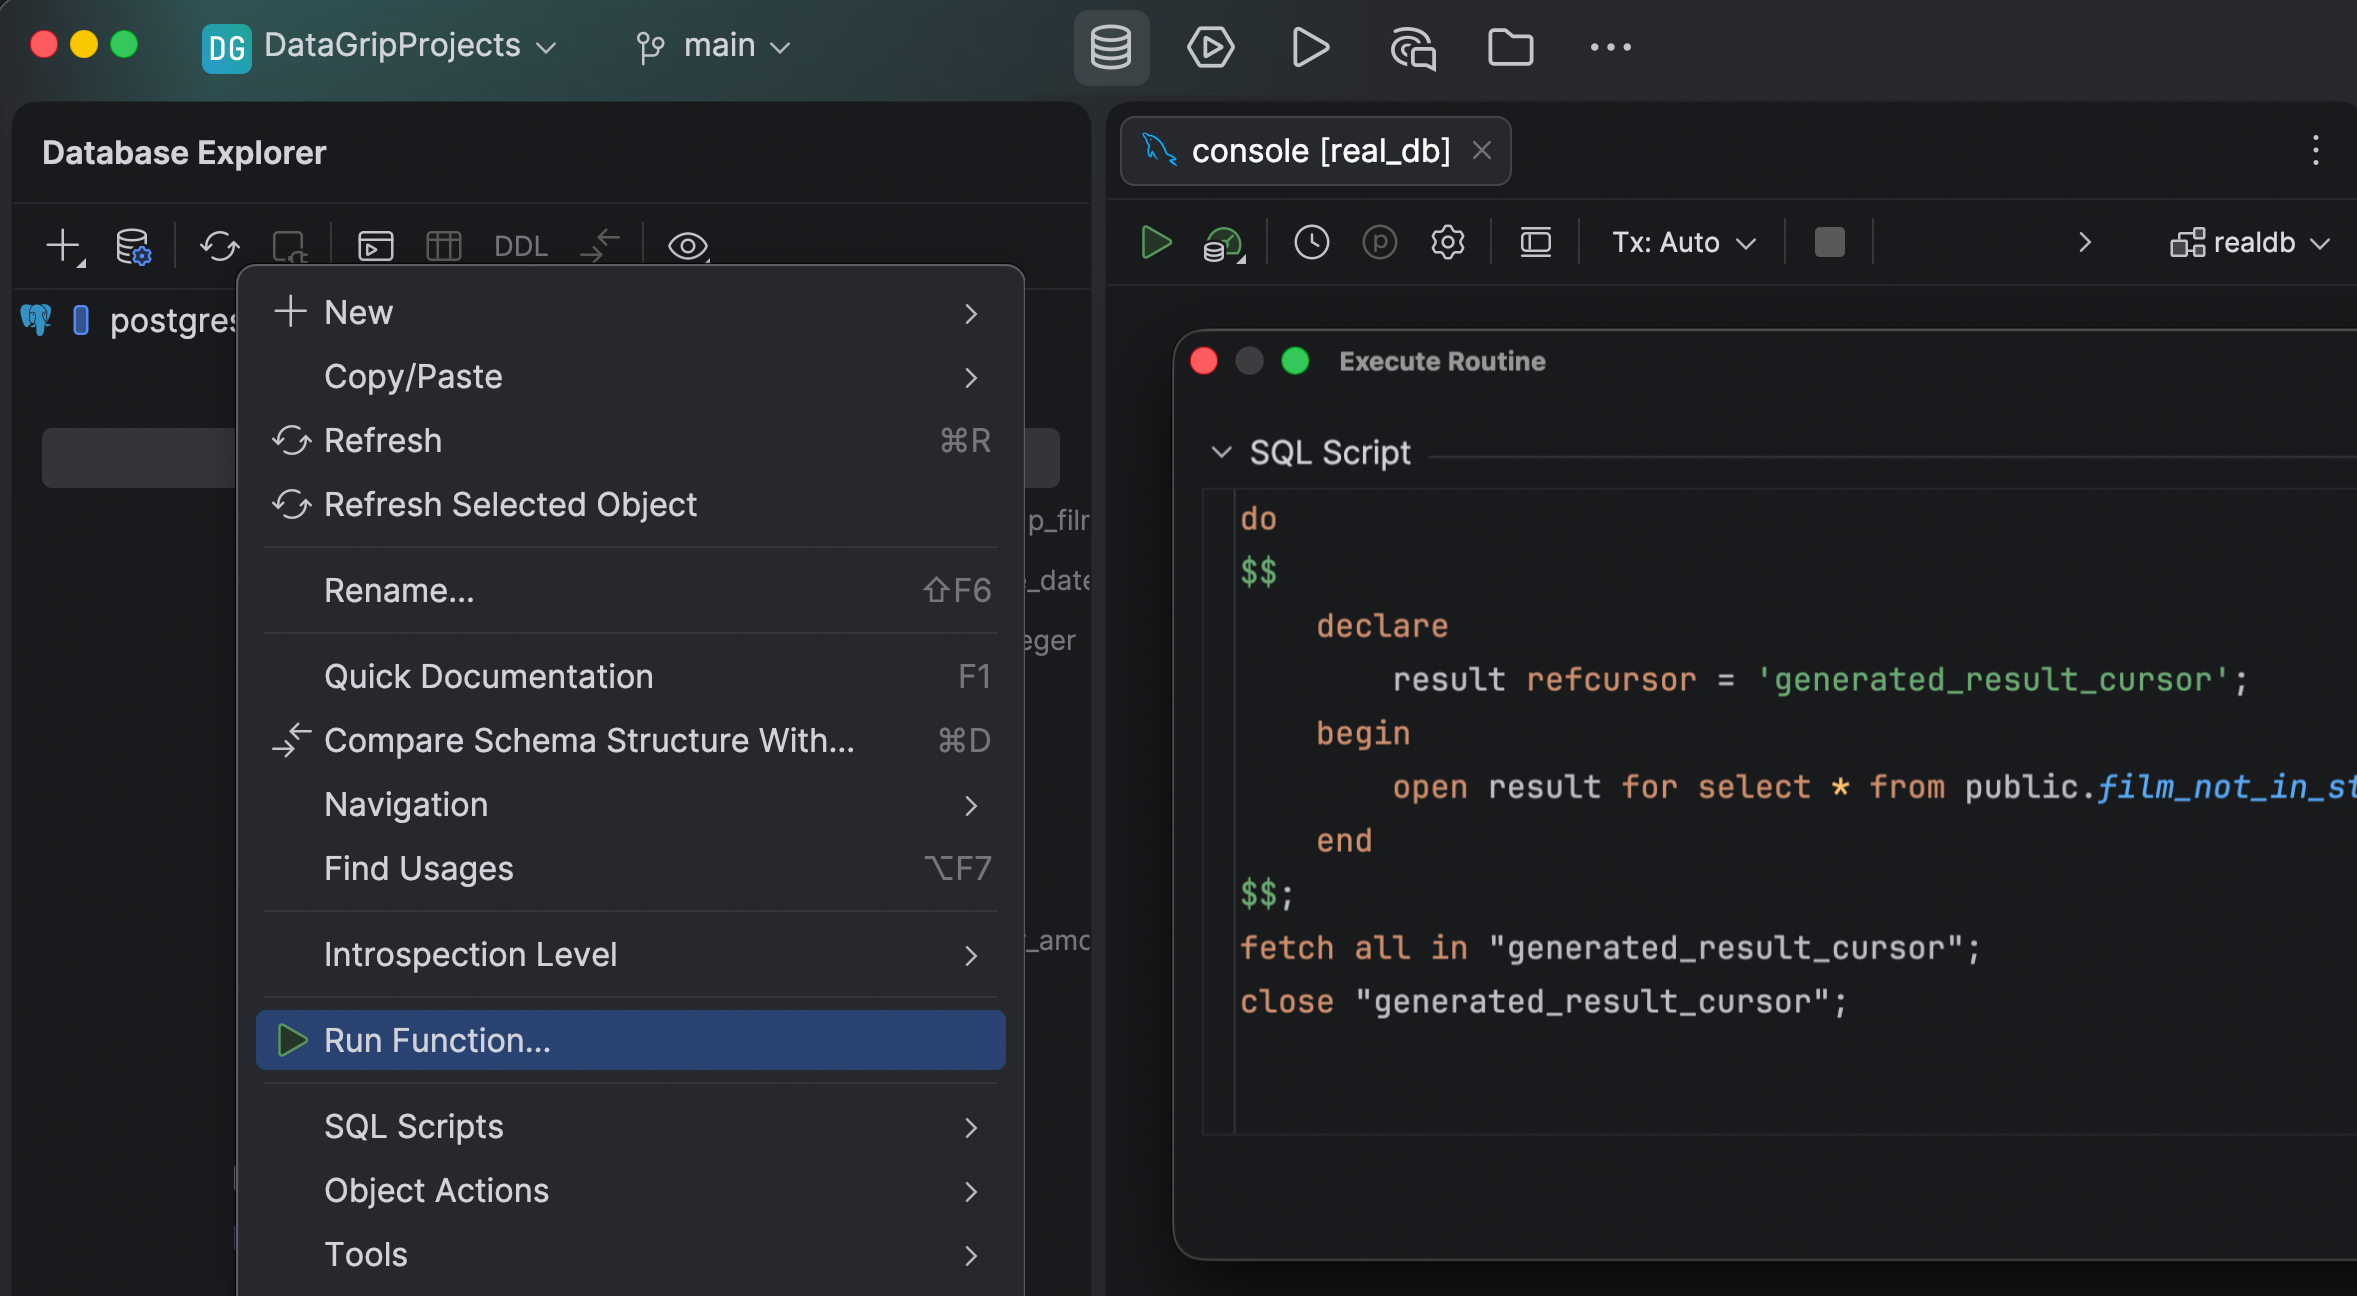Viewport: 2357px width, 1296px height.
Task: Open the Introspection Level submenu
Action: pos(631,955)
